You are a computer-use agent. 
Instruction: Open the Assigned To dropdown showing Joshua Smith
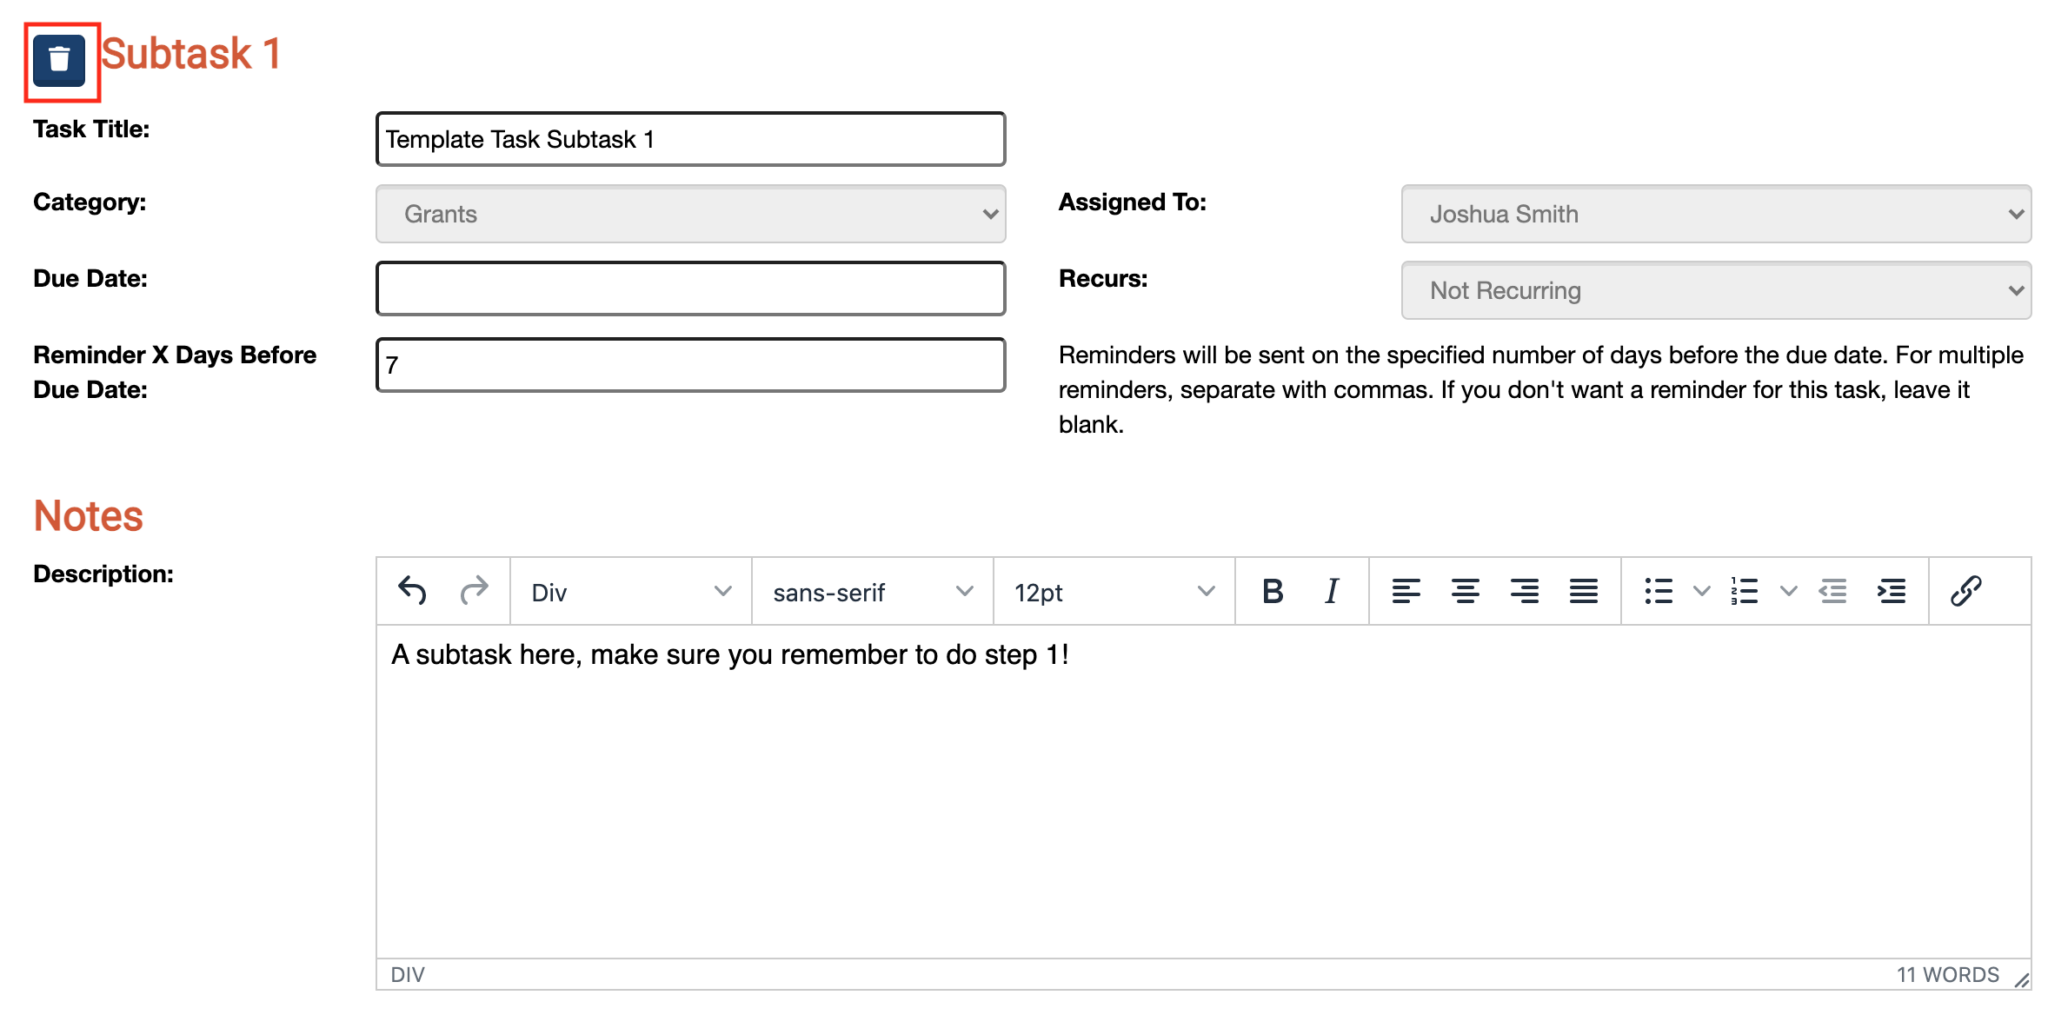tap(1715, 214)
